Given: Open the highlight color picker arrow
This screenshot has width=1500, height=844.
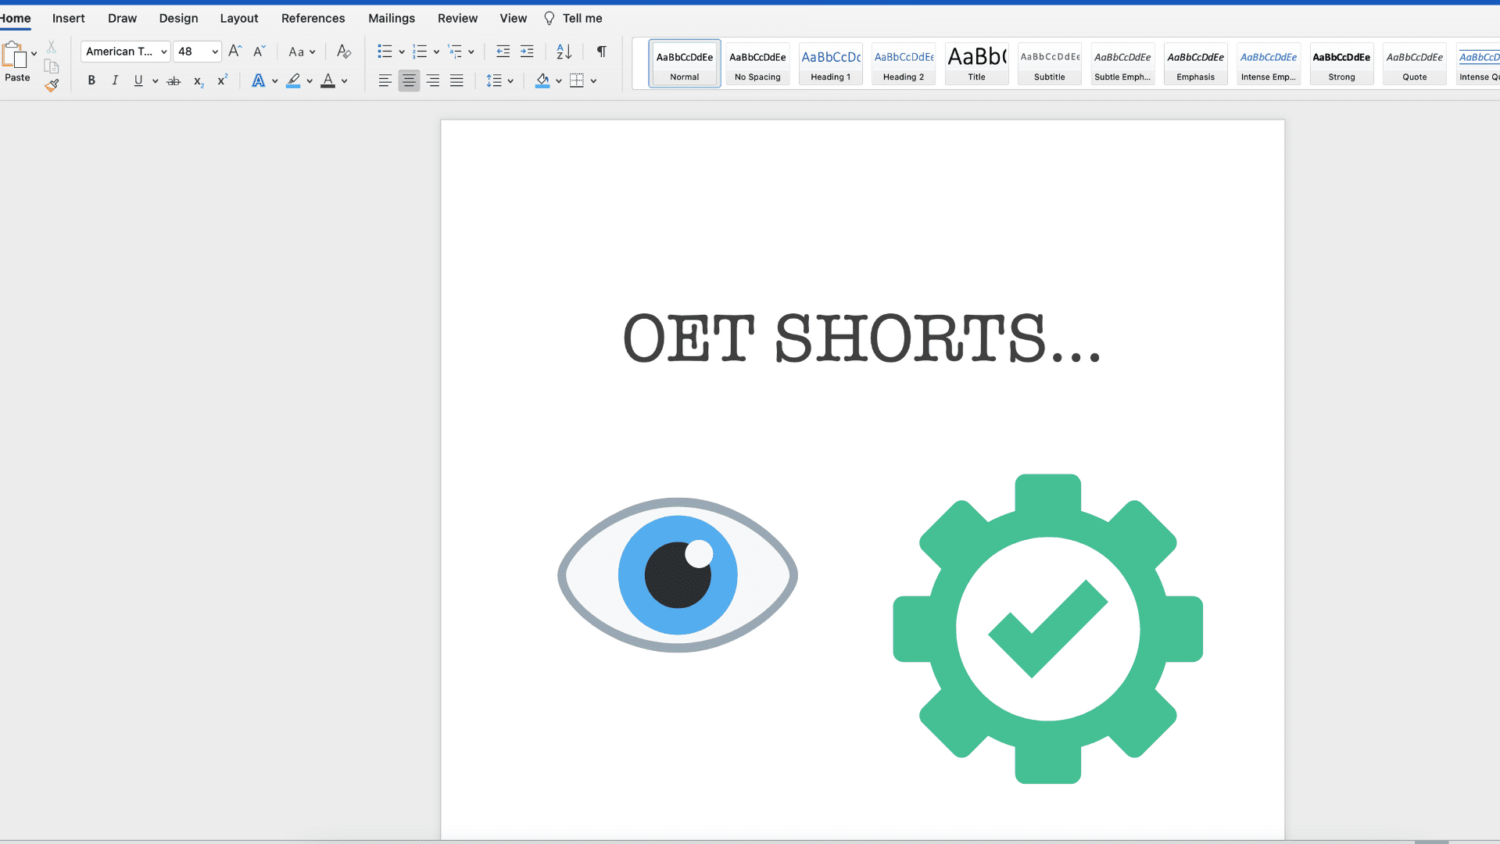Looking at the screenshot, I should [309, 81].
